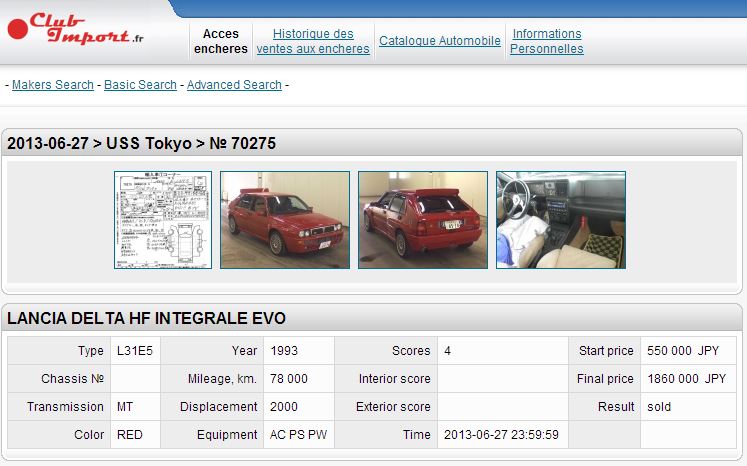The width and height of the screenshot is (747, 466).
Task: View the auction sheet thumbnail
Action: point(163,220)
